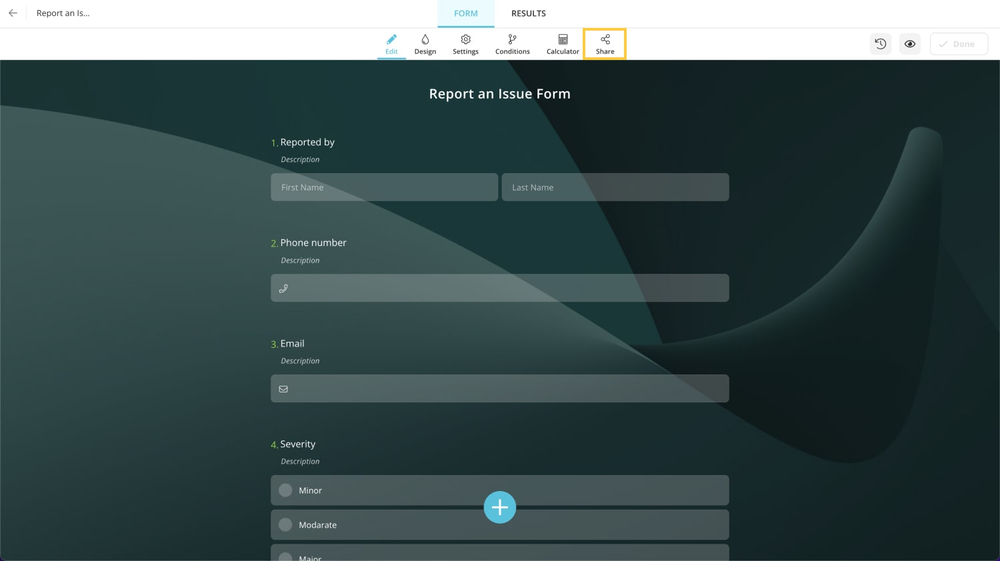1000x561 pixels.
Task: Click the Report an Issue Form title
Action: (x=500, y=94)
